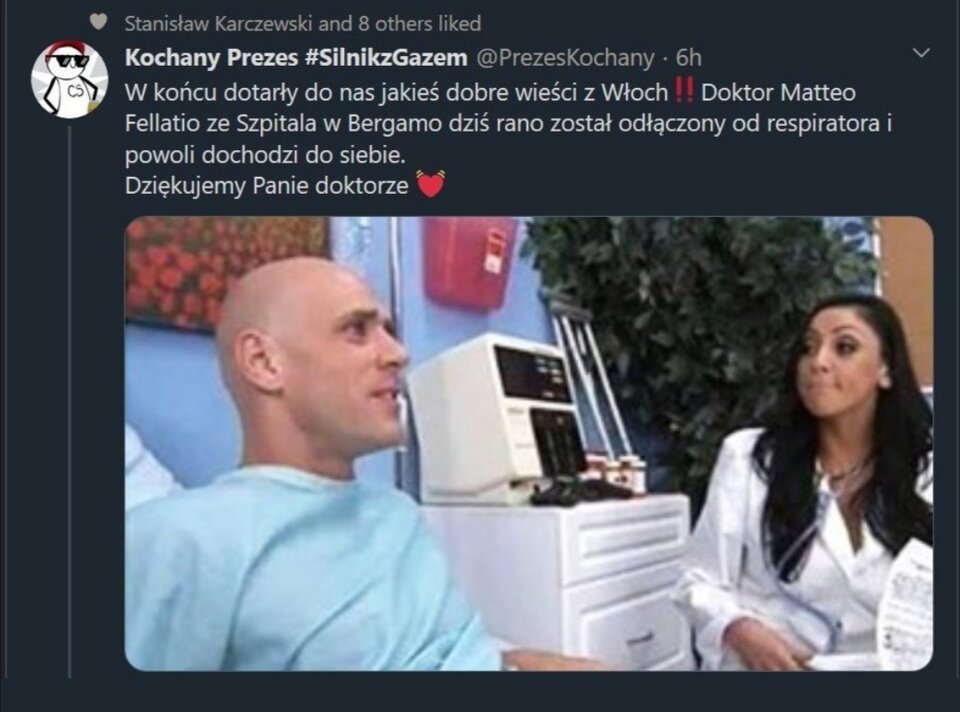This screenshot has width=960, height=712.
Task: Open the #SilnikzGazem hashtag
Action: click(x=386, y=57)
